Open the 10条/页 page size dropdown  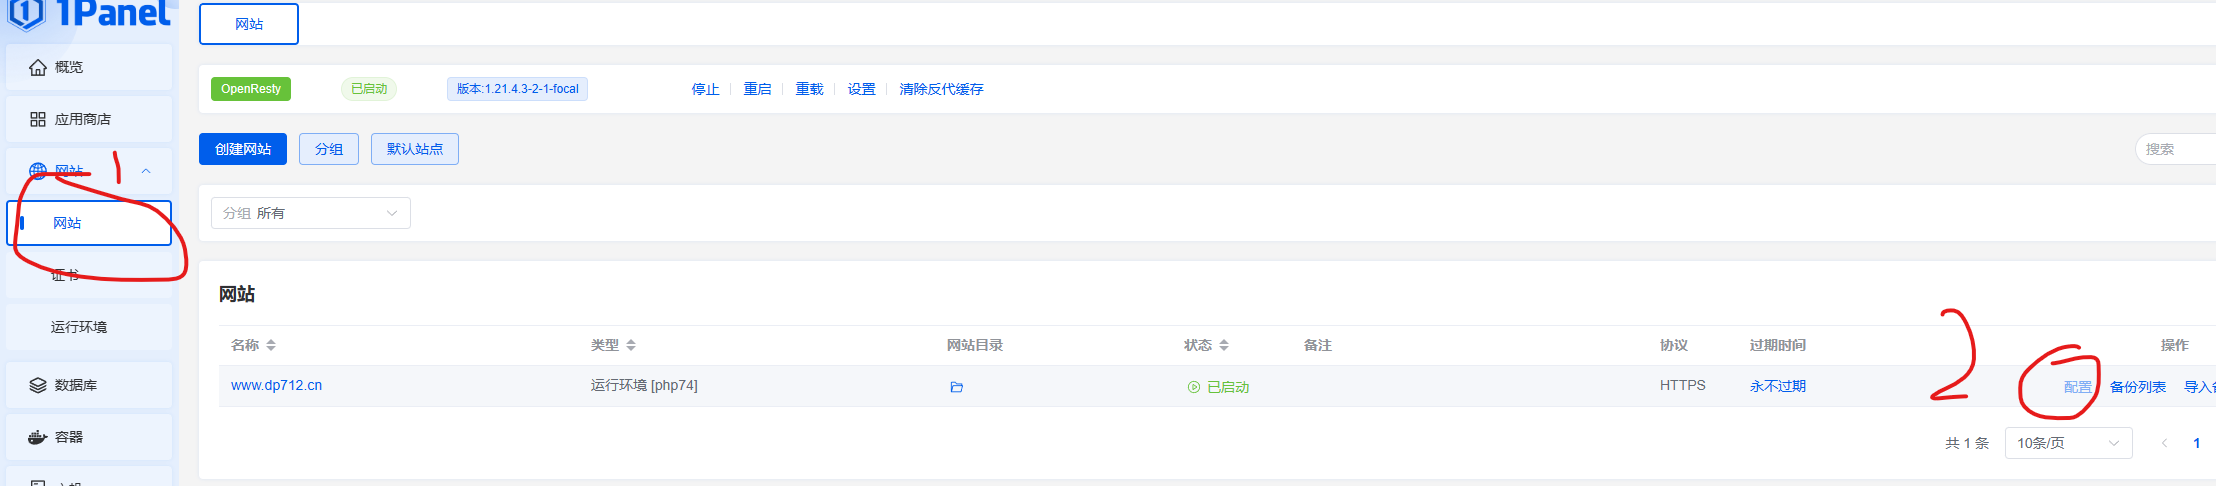coord(2068,443)
